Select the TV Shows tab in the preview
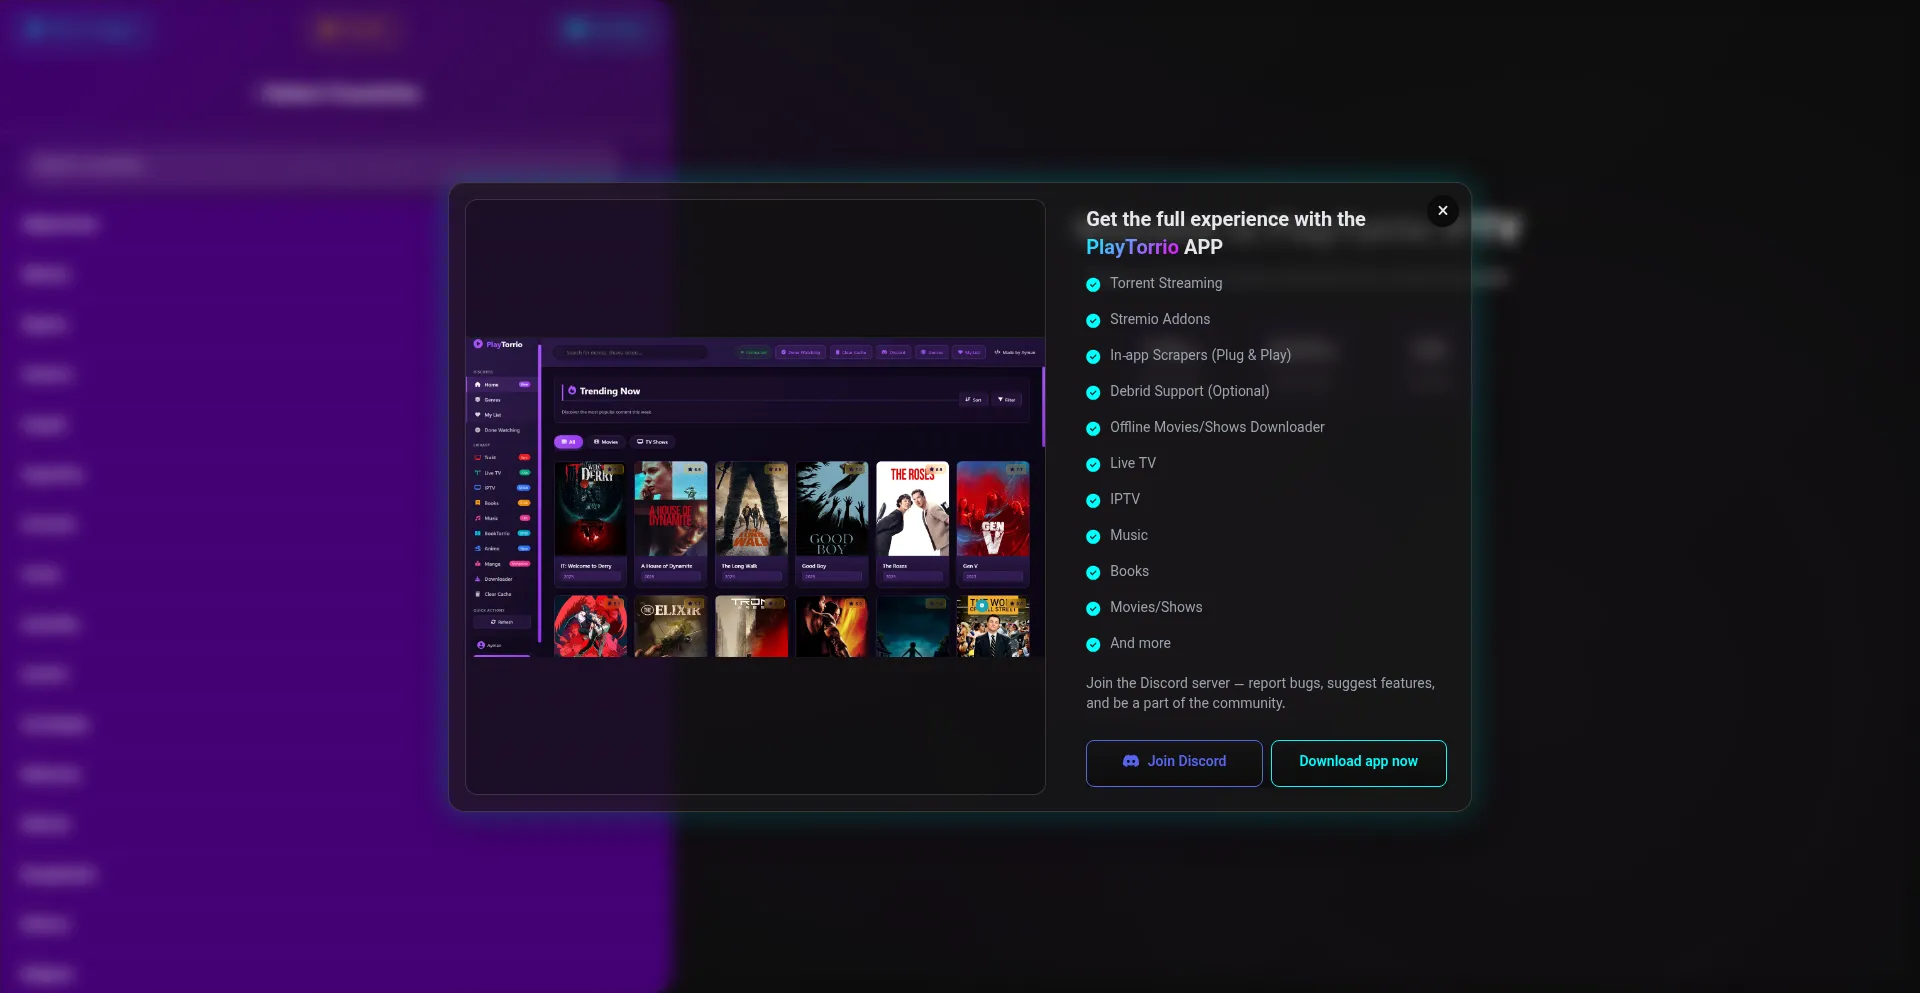1920x993 pixels. [x=653, y=442]
